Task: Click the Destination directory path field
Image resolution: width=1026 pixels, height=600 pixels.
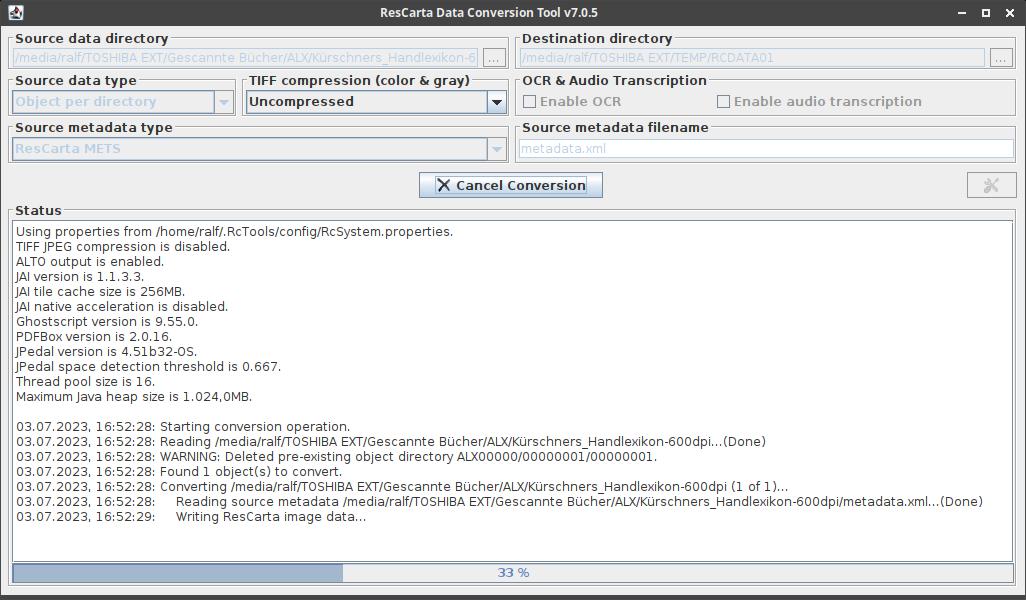Action: click(x=752, y=58)
